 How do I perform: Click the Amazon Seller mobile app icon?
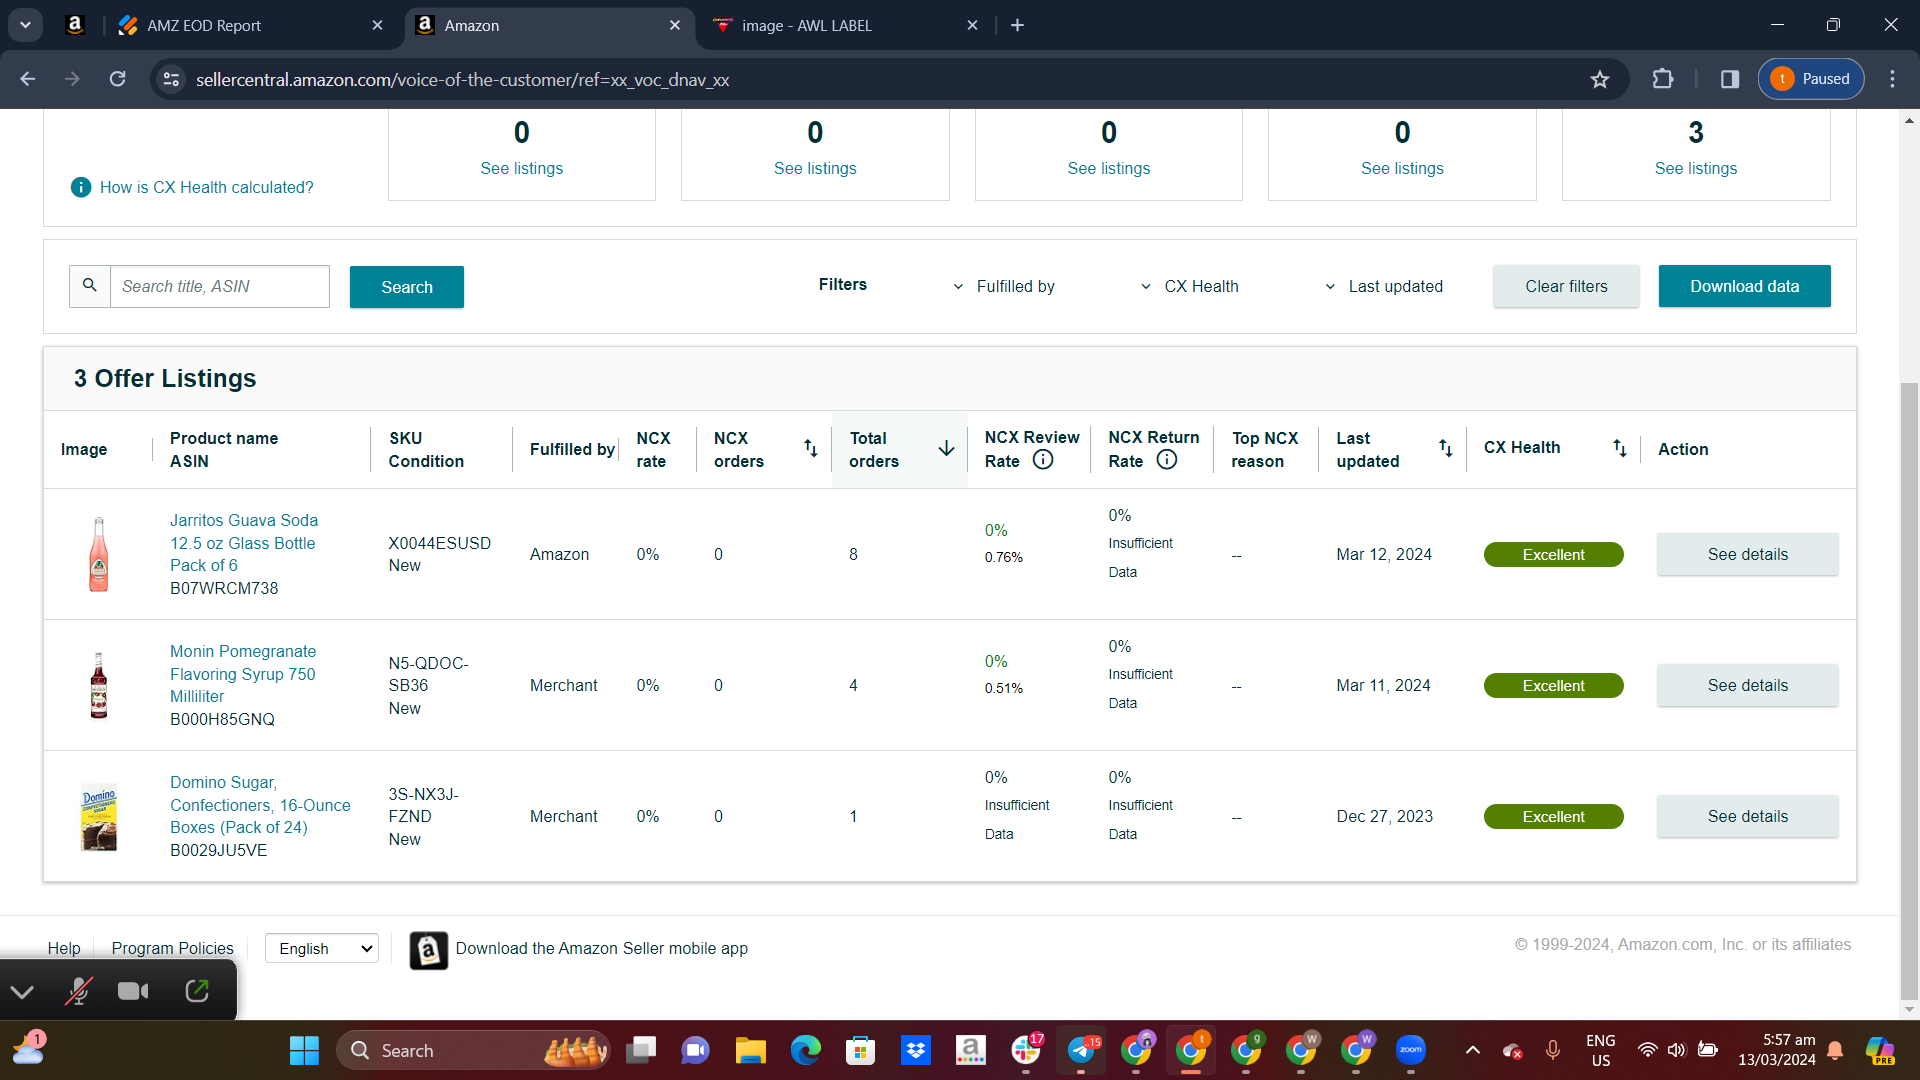(429, 950)
